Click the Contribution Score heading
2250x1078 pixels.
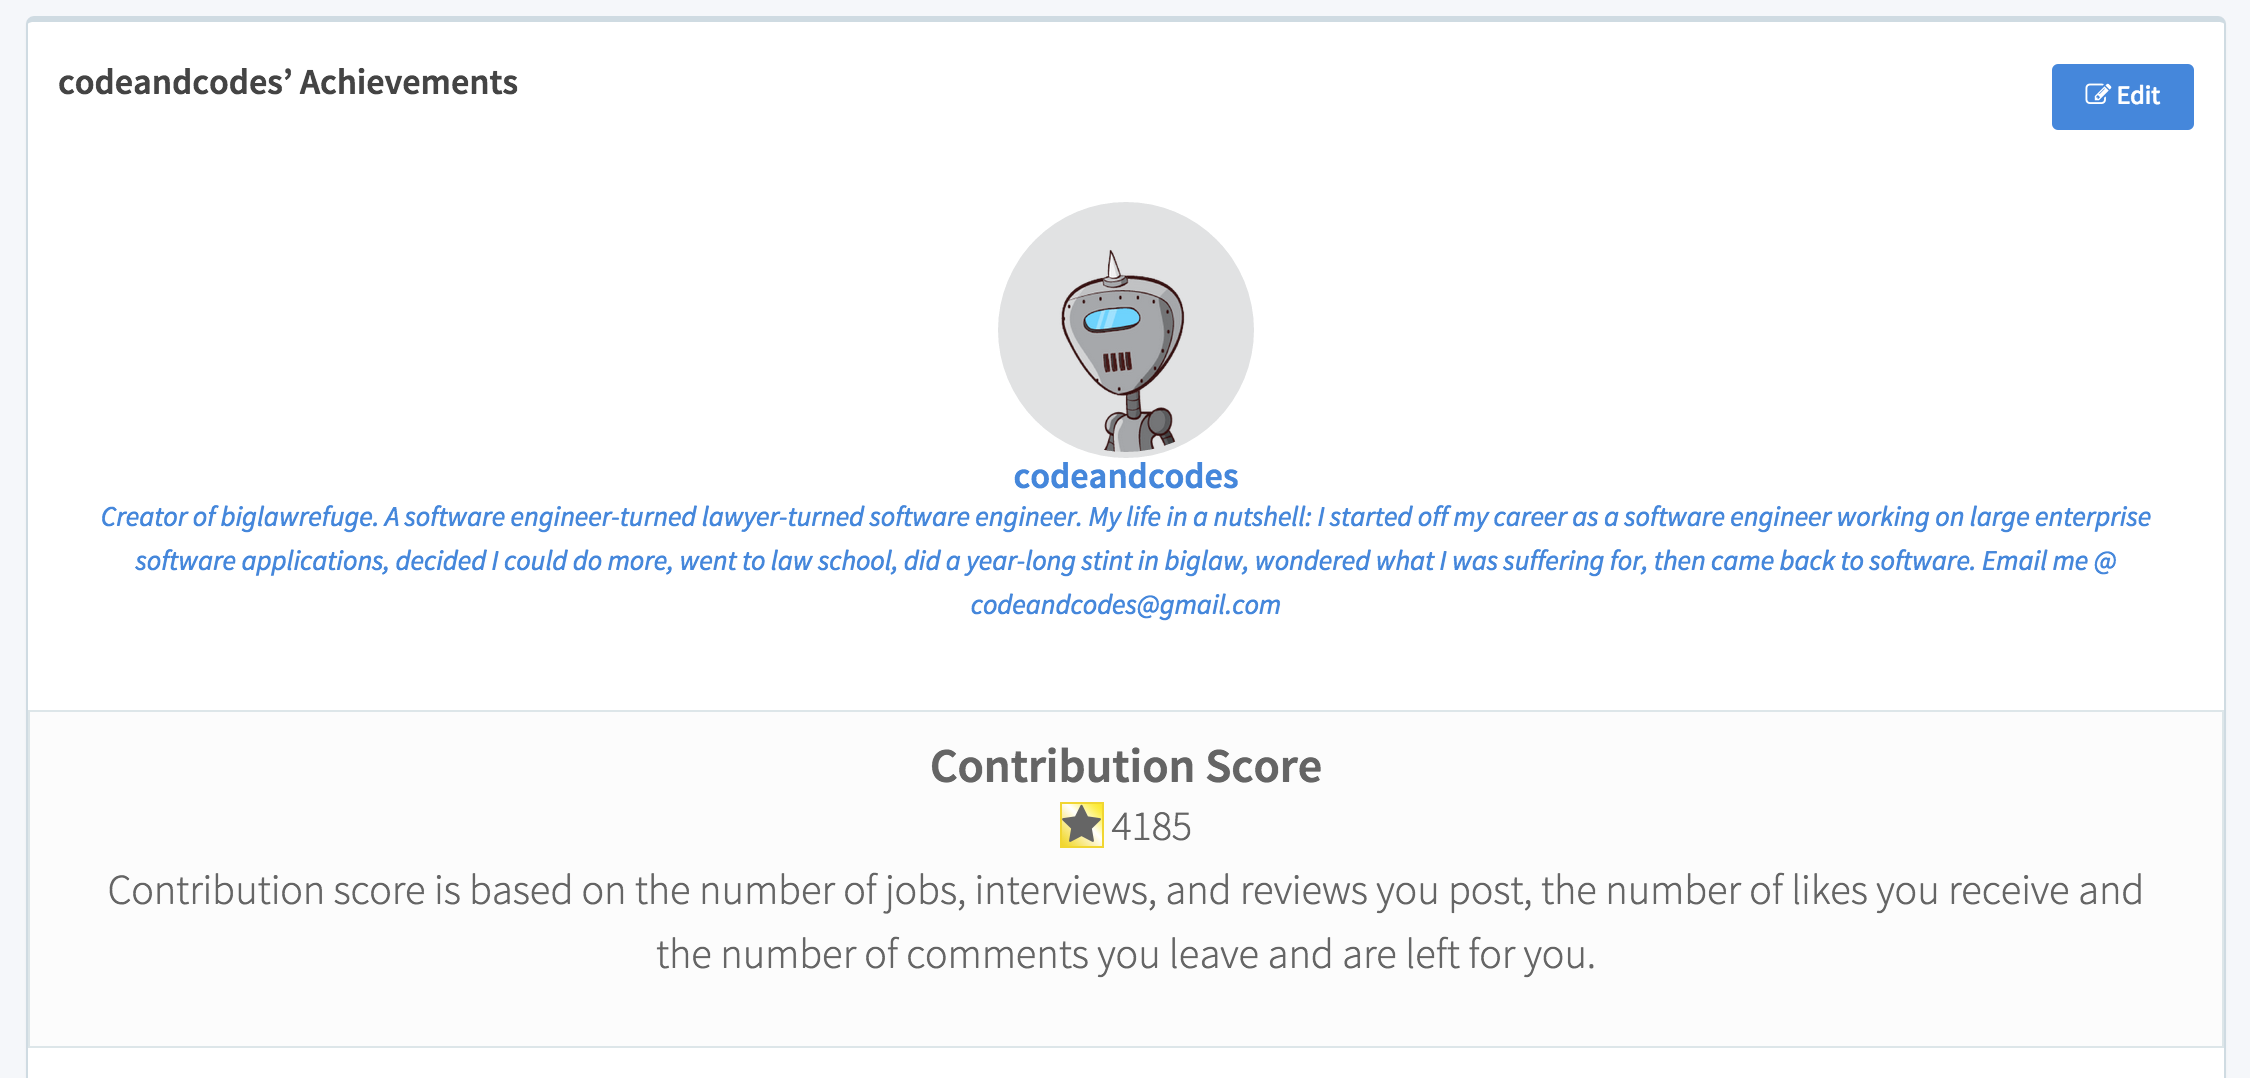click(x=1125, y=766)
